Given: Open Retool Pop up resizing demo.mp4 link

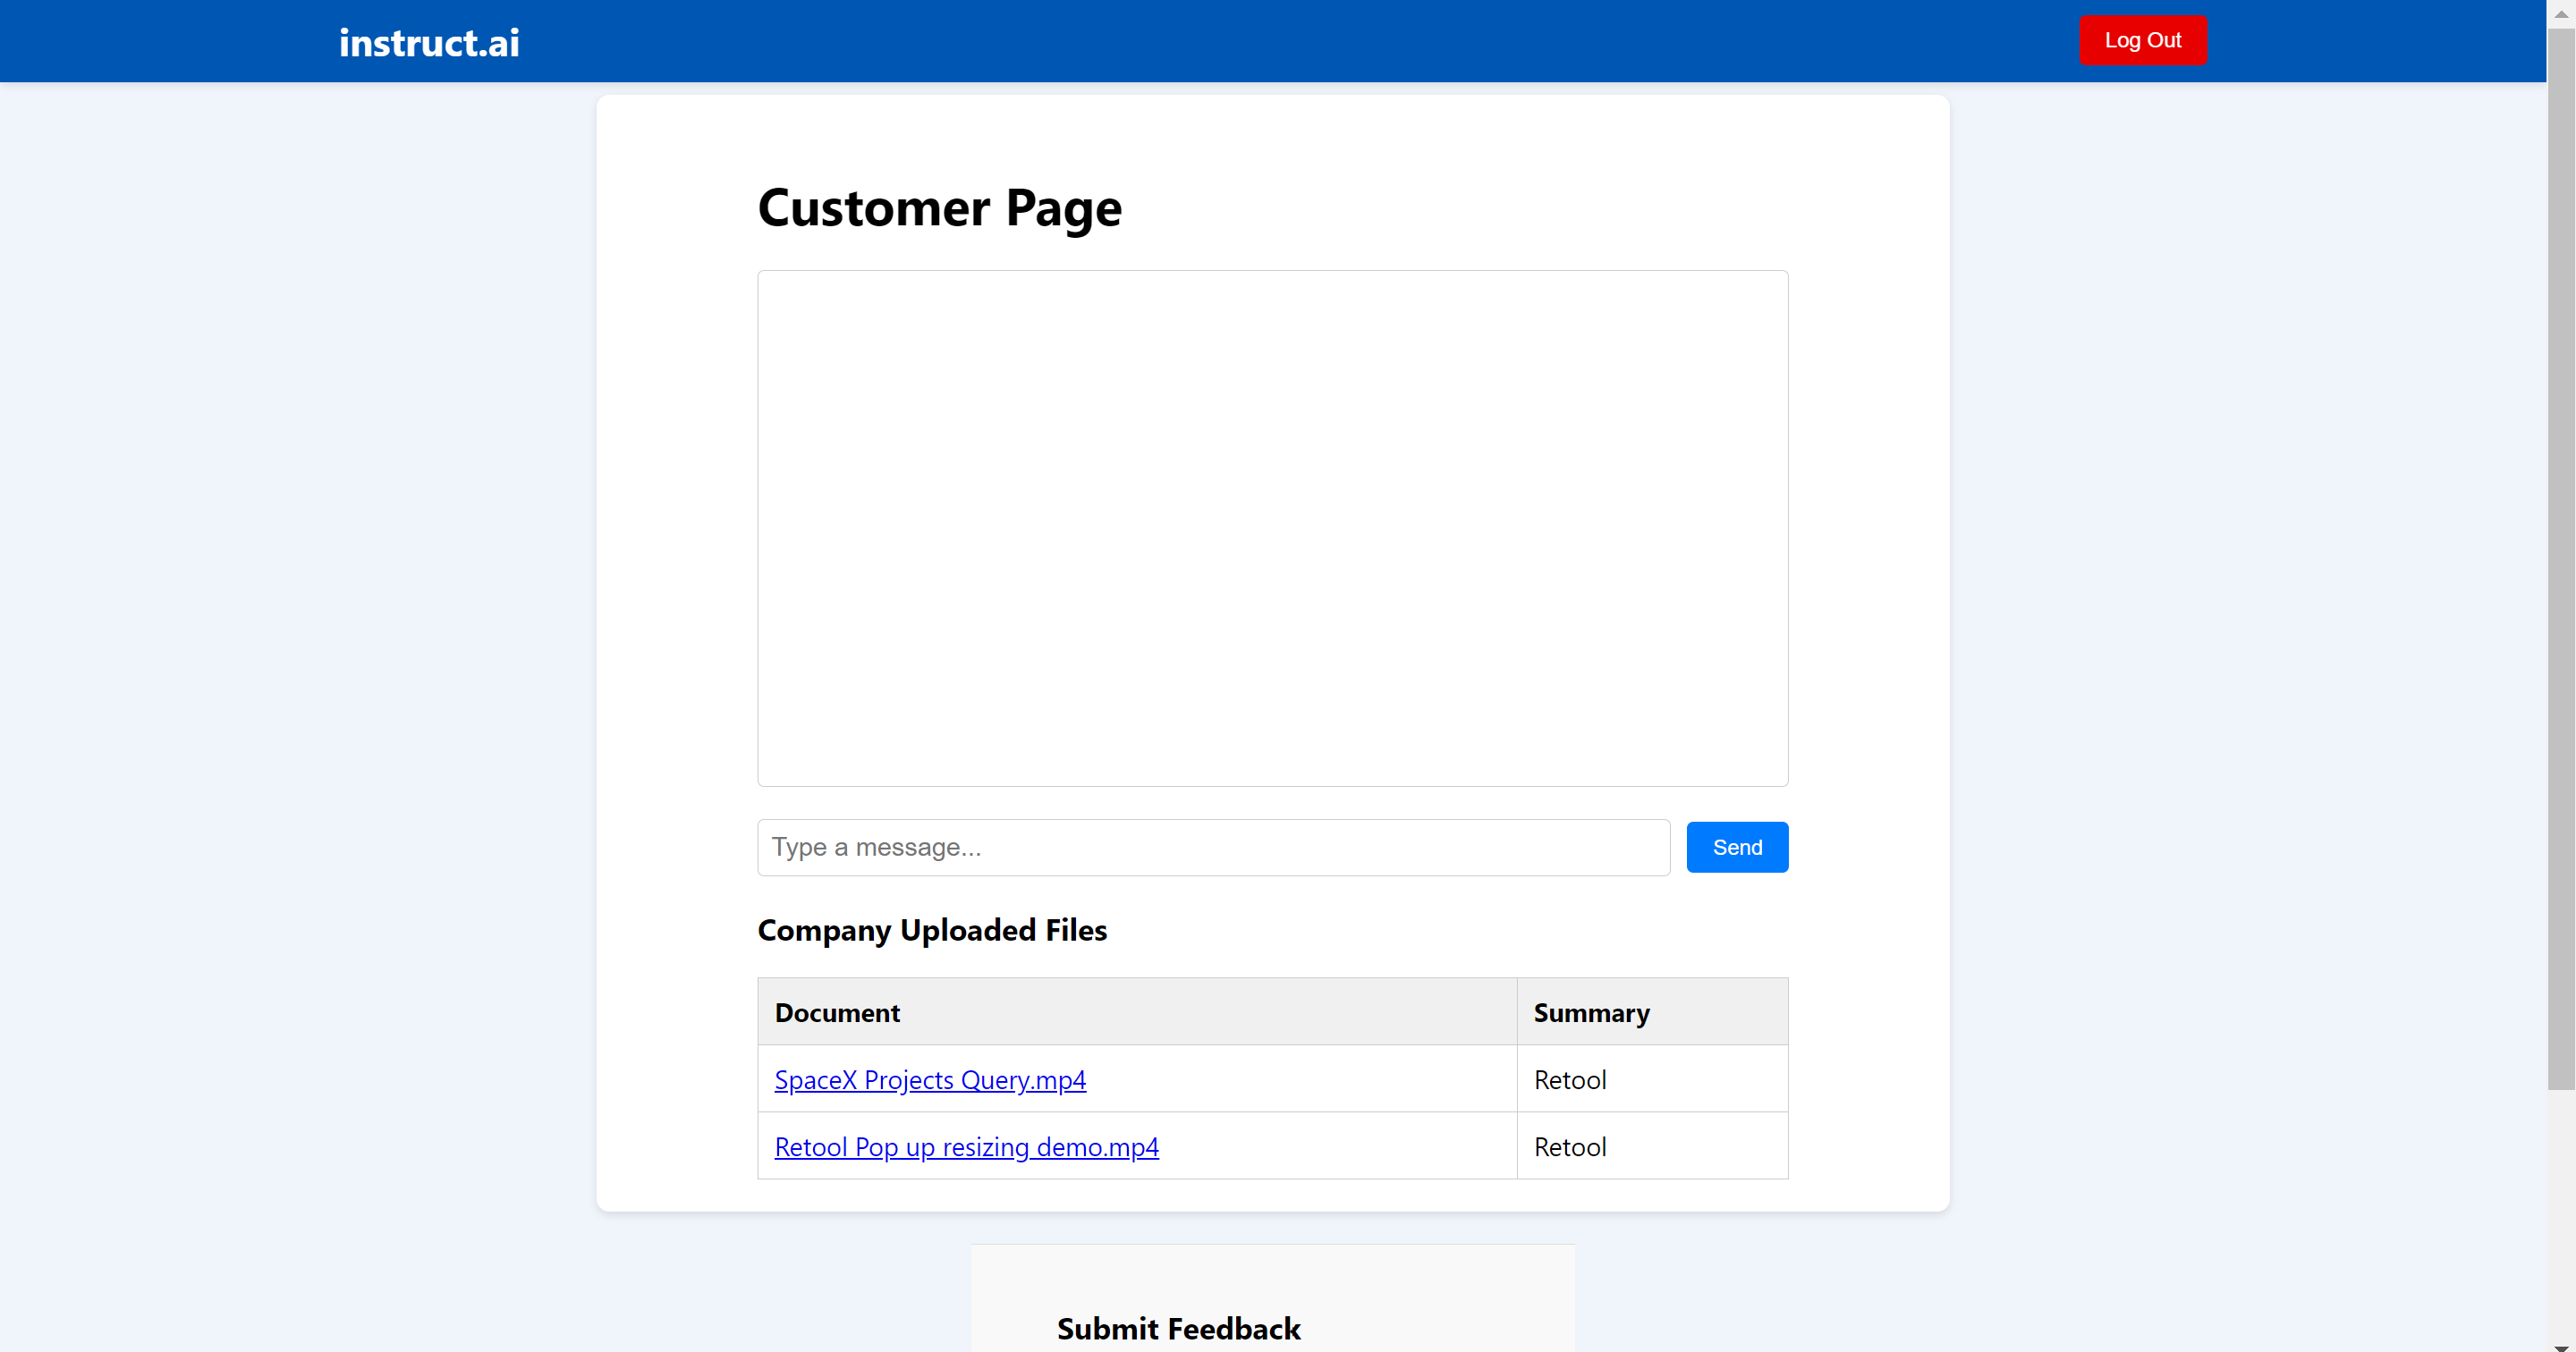Looking at the screenshot, I should (x=965, y=1147).
